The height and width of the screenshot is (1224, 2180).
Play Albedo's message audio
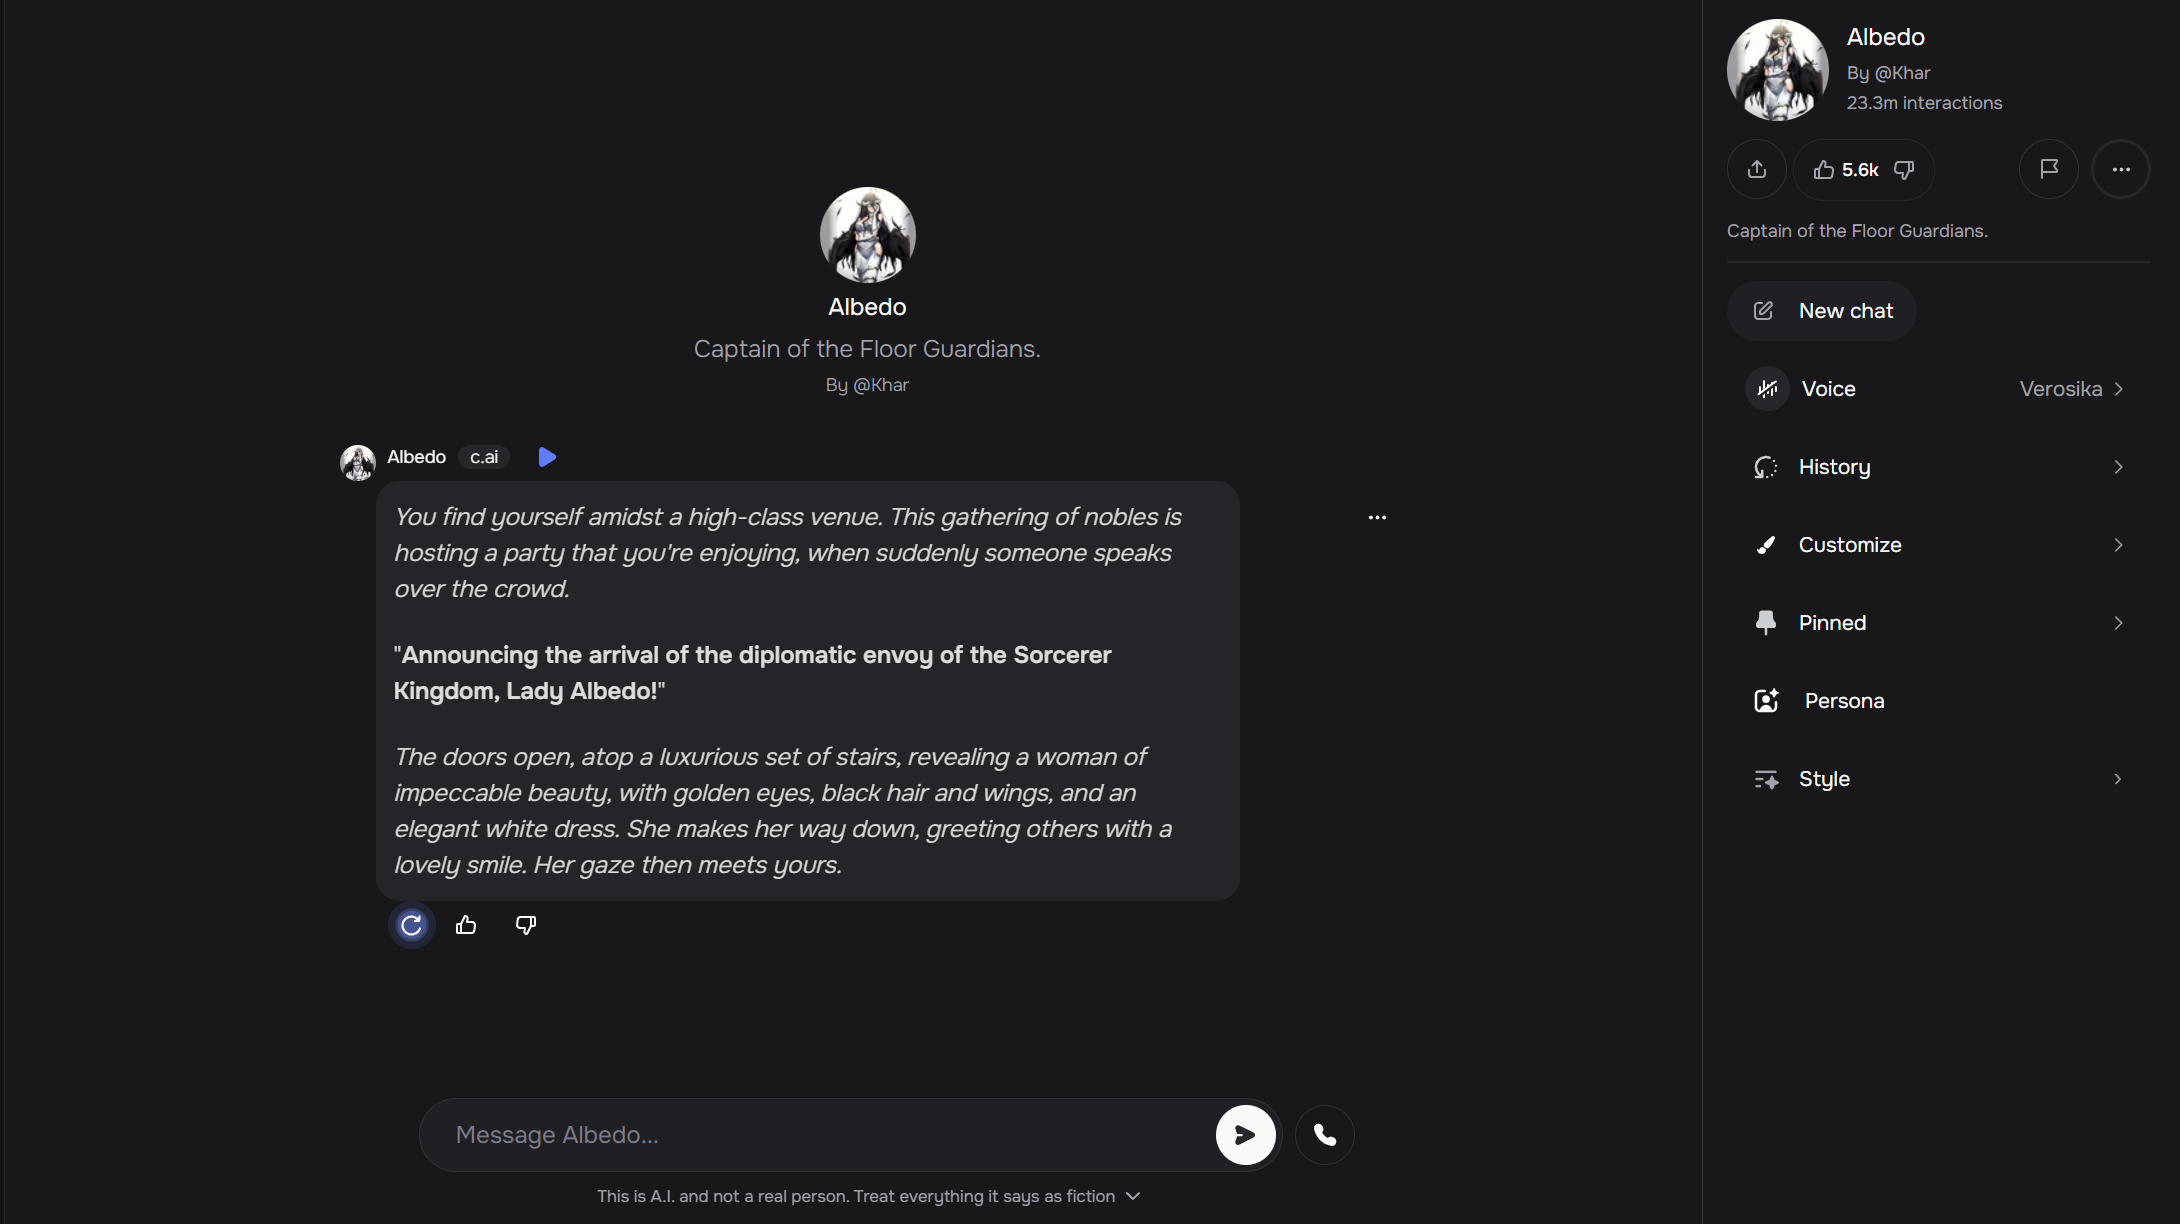(x=547, y=457)
